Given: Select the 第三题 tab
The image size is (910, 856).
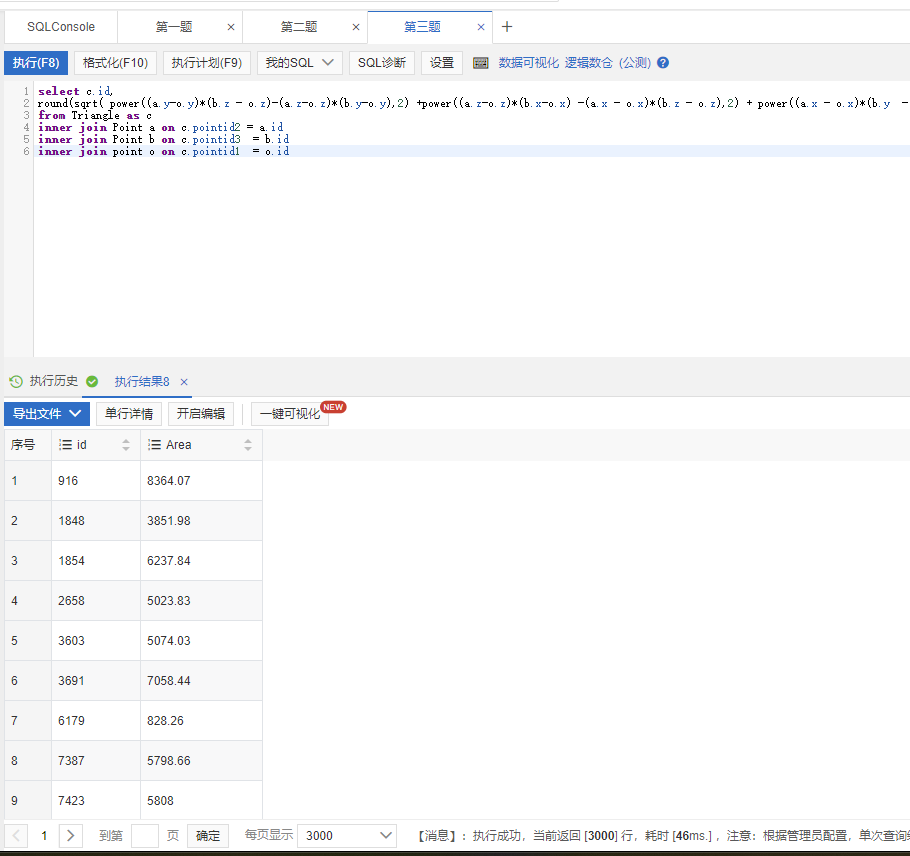Looking at the screenshot, I should click(422, 27).
